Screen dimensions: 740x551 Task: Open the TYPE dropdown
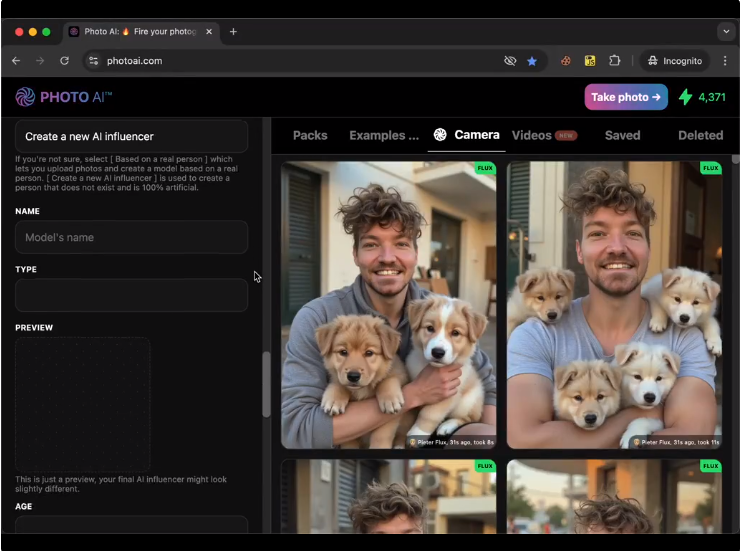[x=132, y=295]
